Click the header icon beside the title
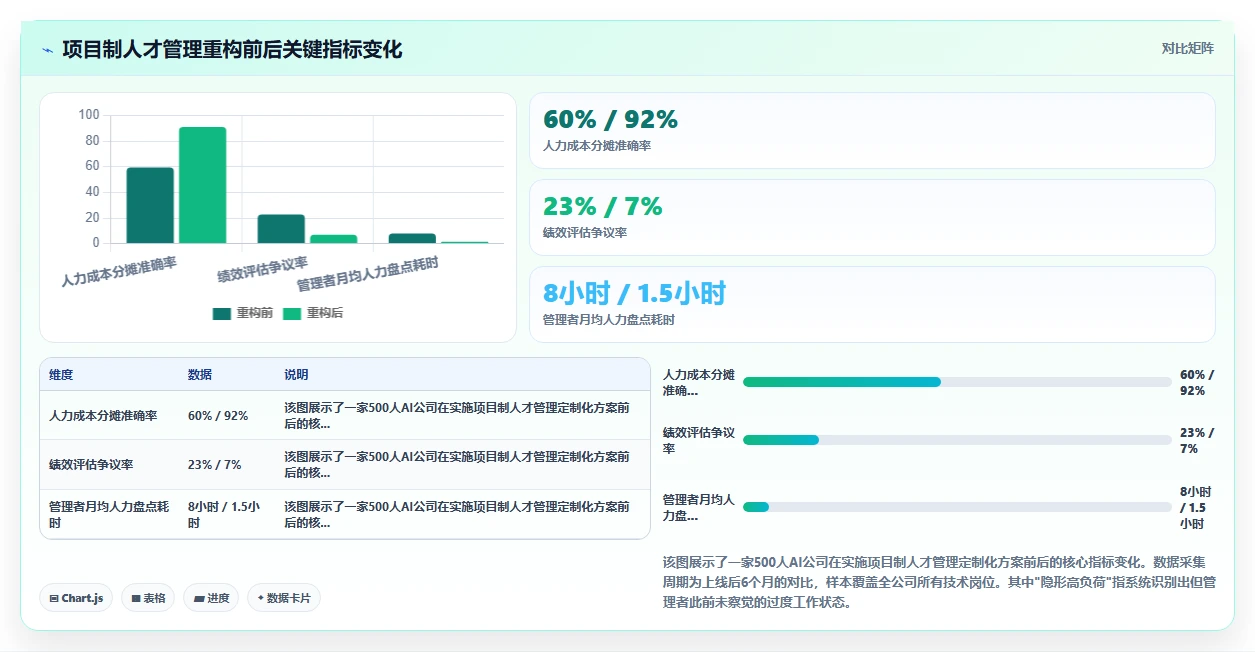This screenshot has height=652, width=1255. click(47, 49)
